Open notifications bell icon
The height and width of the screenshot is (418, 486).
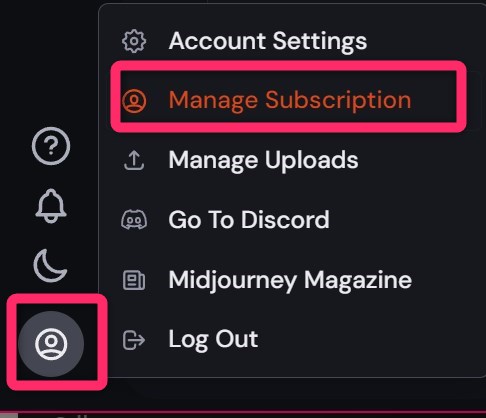pyautogui.click(x=51, y=206)
